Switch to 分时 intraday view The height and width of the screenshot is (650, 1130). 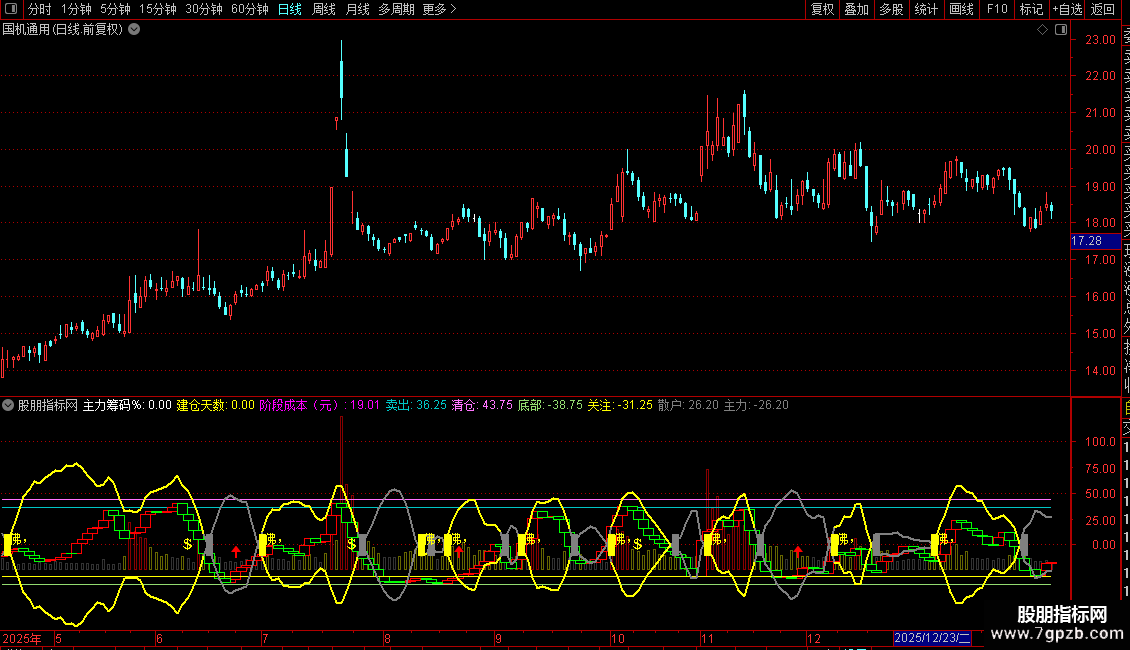tap(39, 9)
